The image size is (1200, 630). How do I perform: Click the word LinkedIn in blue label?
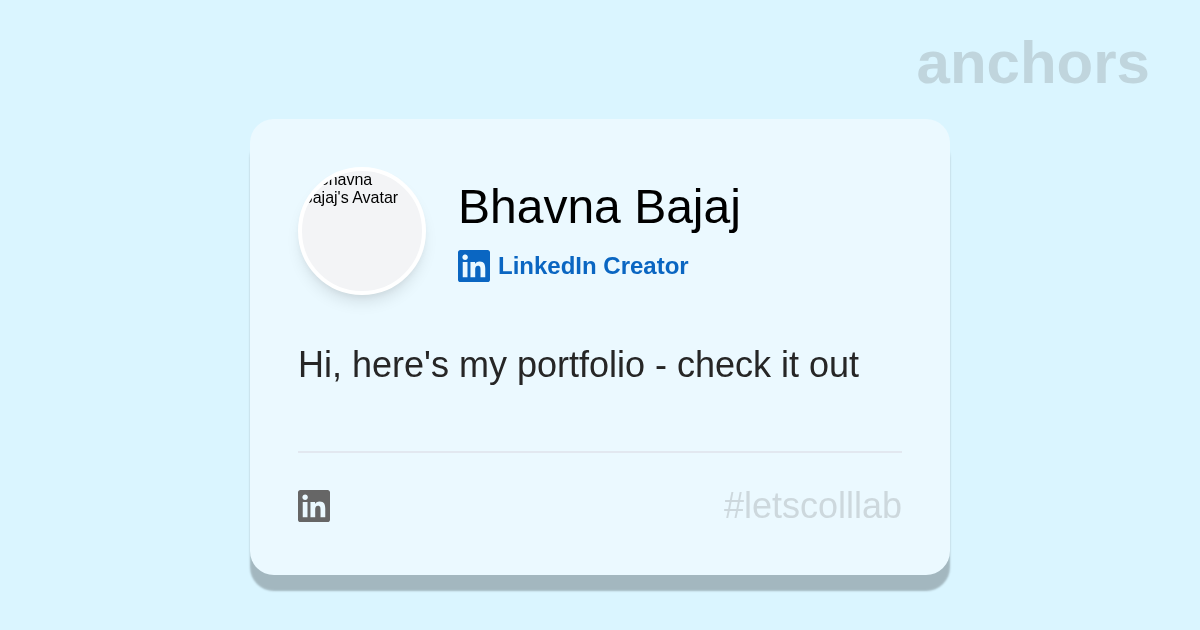(547, 266)
